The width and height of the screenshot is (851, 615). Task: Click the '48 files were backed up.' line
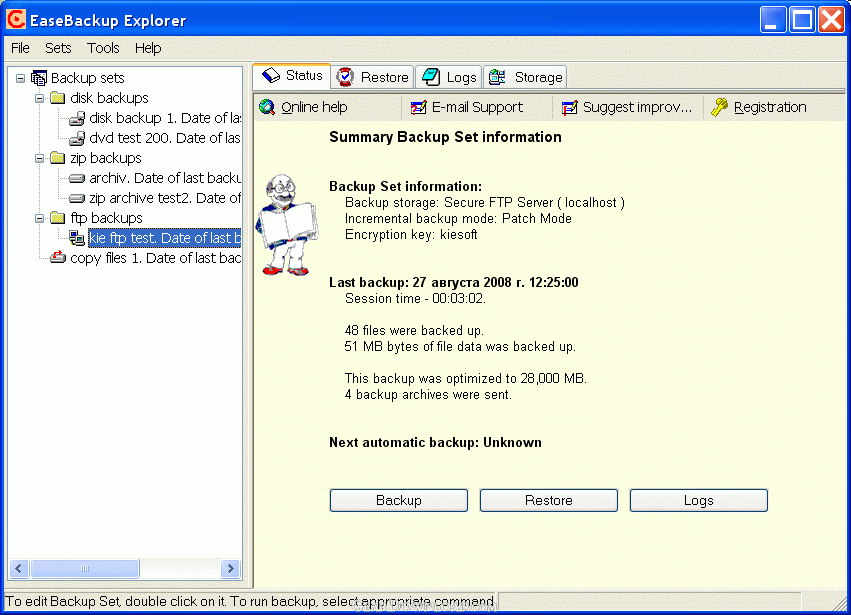pos(414,331)
